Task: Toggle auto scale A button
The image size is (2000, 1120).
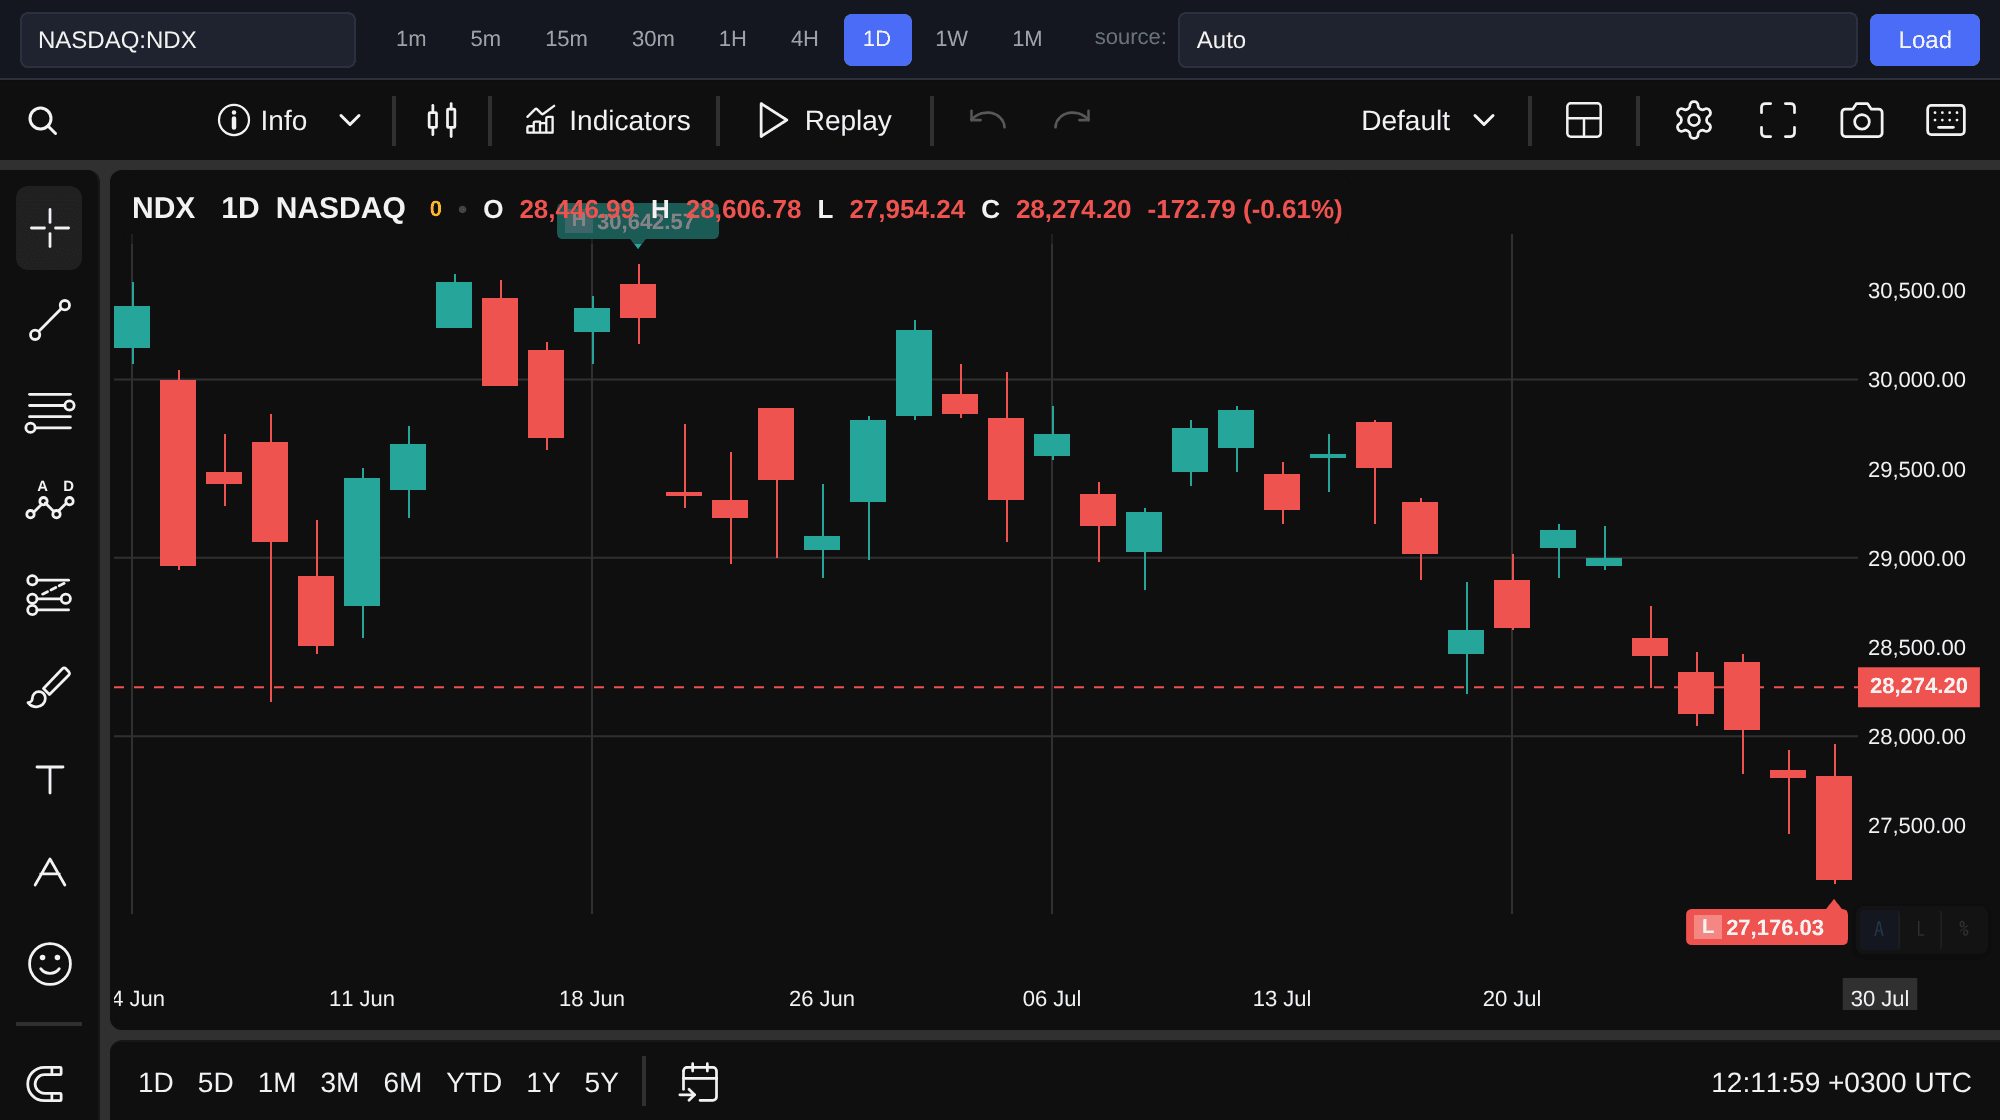Action: 1878,929
